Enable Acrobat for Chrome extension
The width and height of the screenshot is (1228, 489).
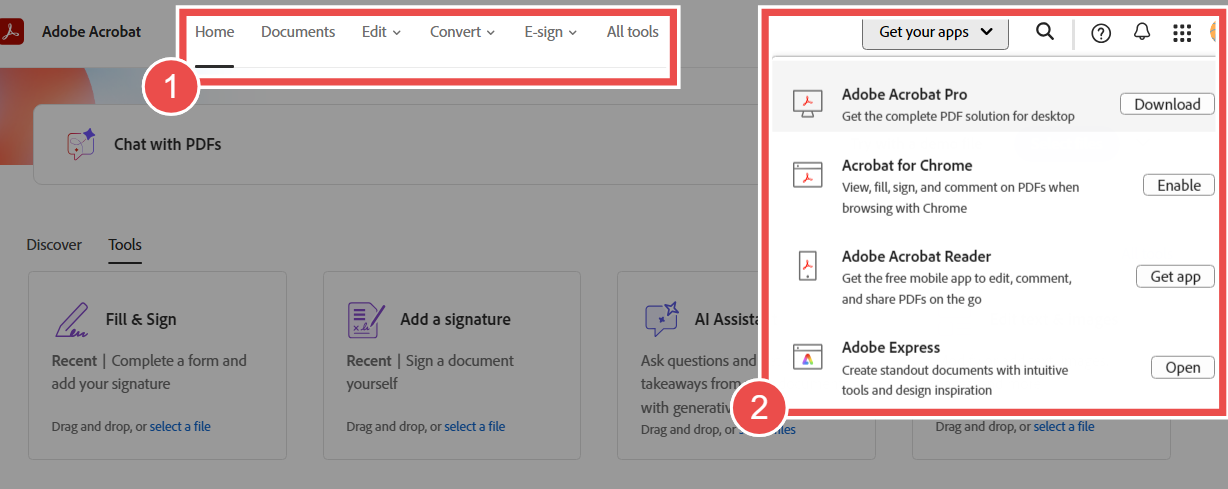[1178, 185]
